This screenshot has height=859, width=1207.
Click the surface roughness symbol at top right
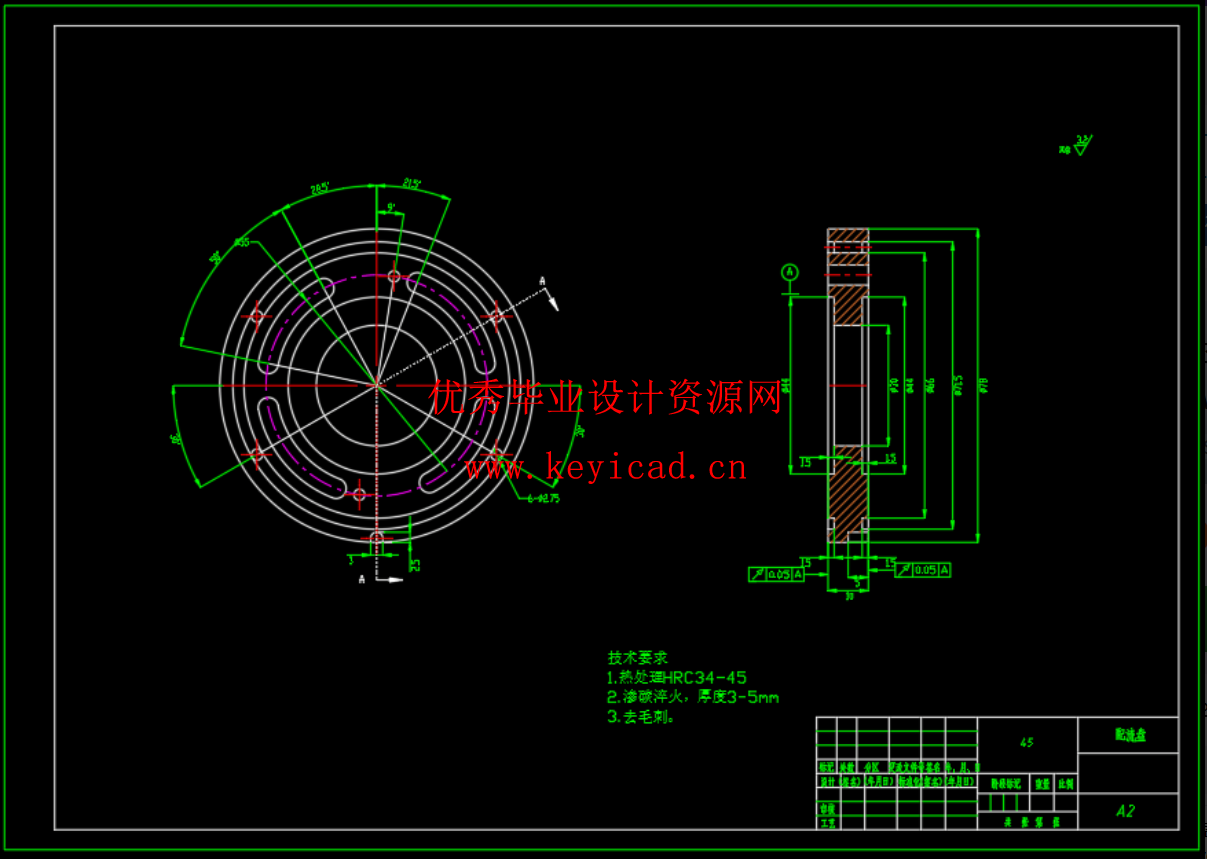[1080, 146]
